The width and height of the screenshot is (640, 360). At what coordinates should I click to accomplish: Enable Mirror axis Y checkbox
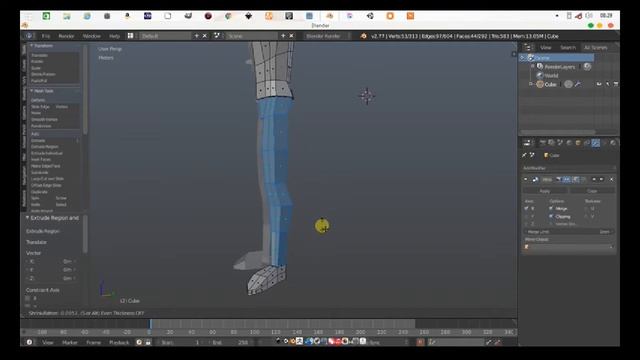tap(527, 216)
